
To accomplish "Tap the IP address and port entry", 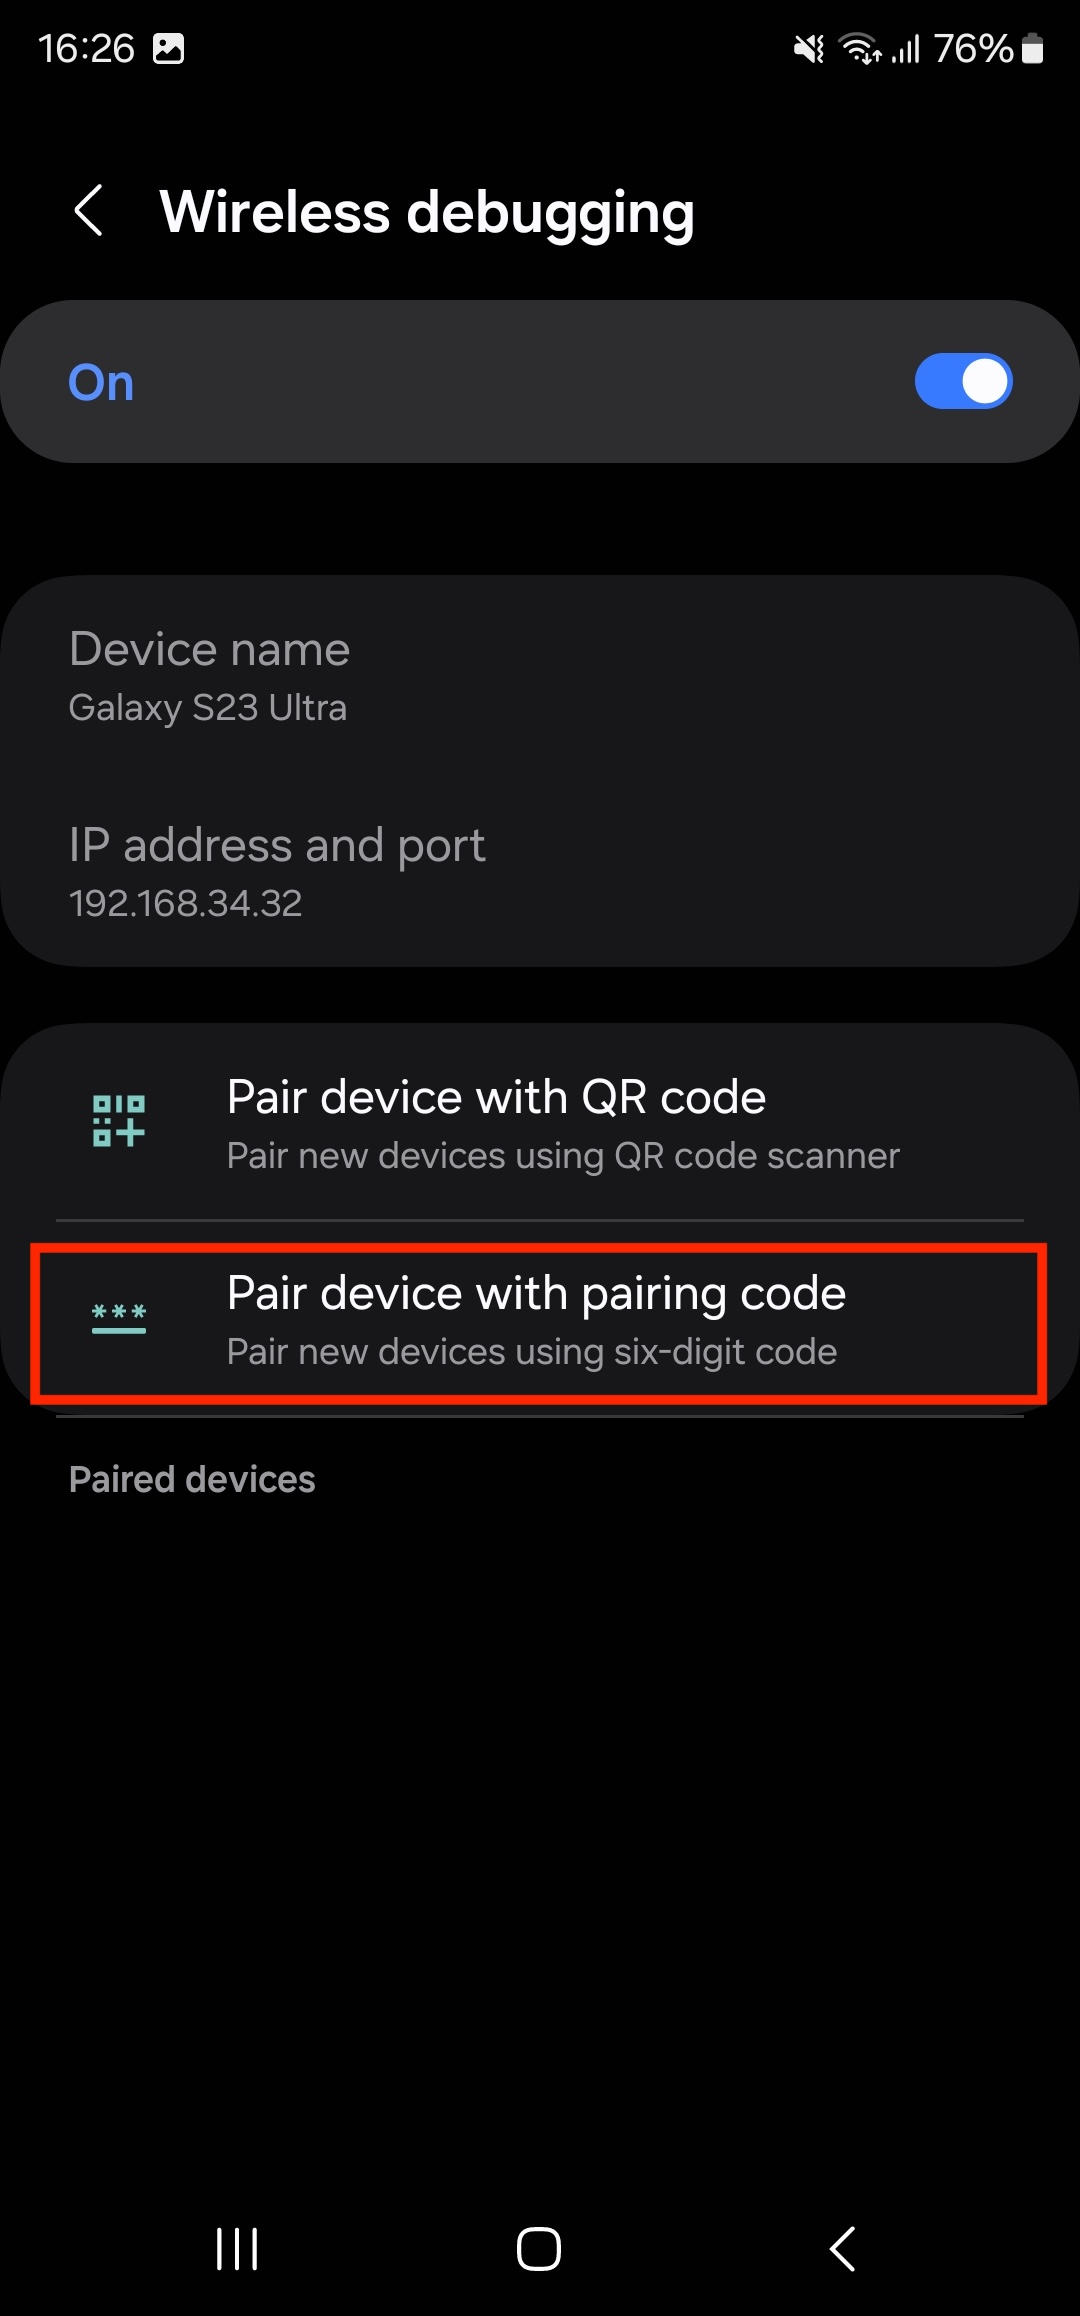I will [540, 872].
